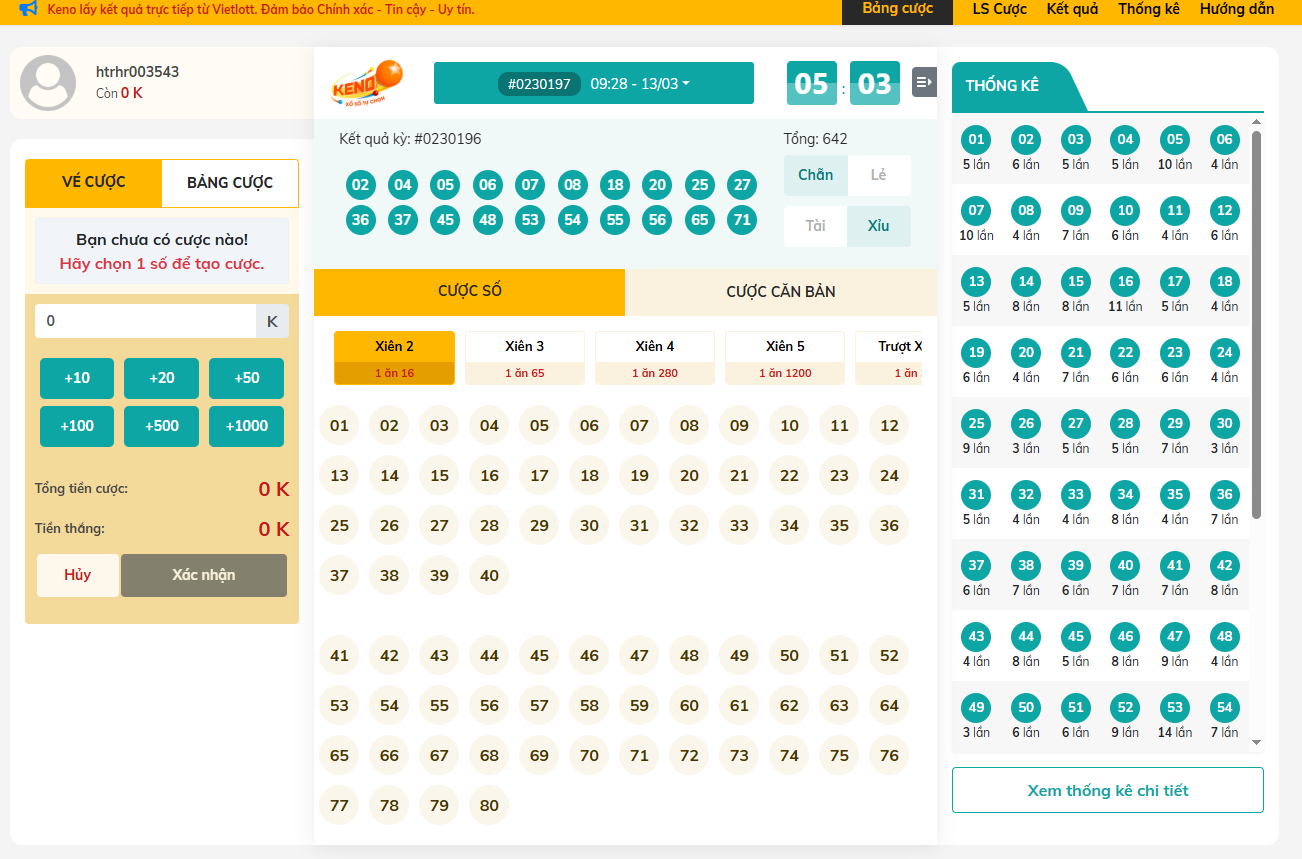Click the statistics ball number 16
1302x859 pixels.
(1125, 282)
